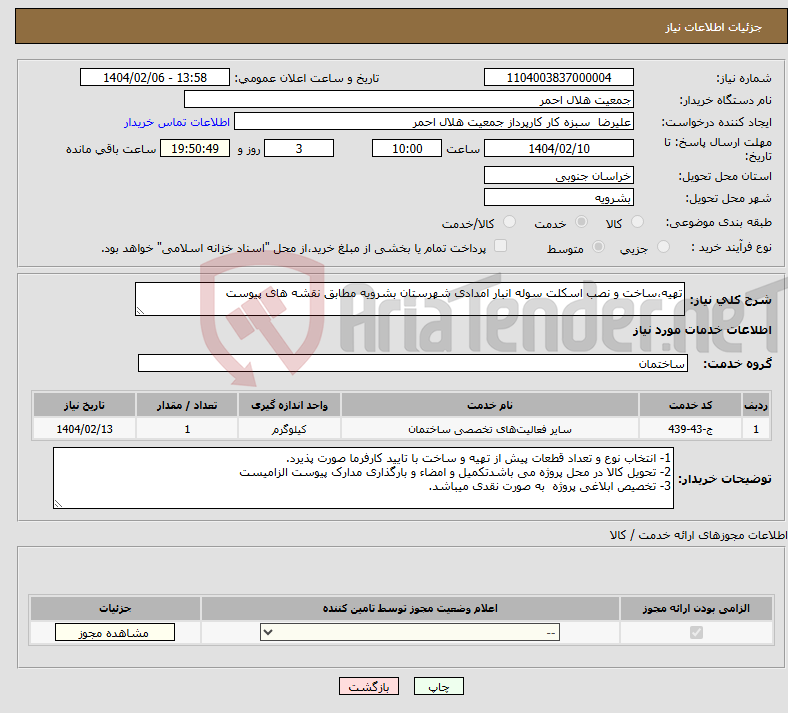The height and width of the screenshot is (713, 788).
Task: Click the بازگشت back button
Action: (x=369, y=687)
